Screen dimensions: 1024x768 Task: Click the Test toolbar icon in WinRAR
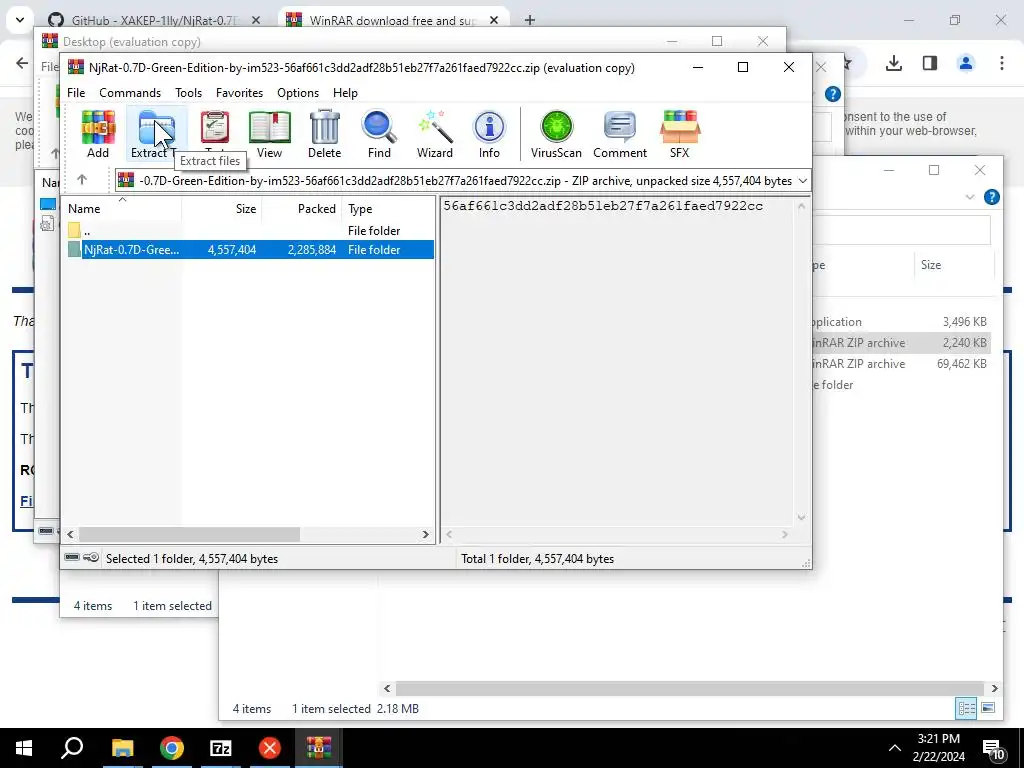[x=215, y=134]
